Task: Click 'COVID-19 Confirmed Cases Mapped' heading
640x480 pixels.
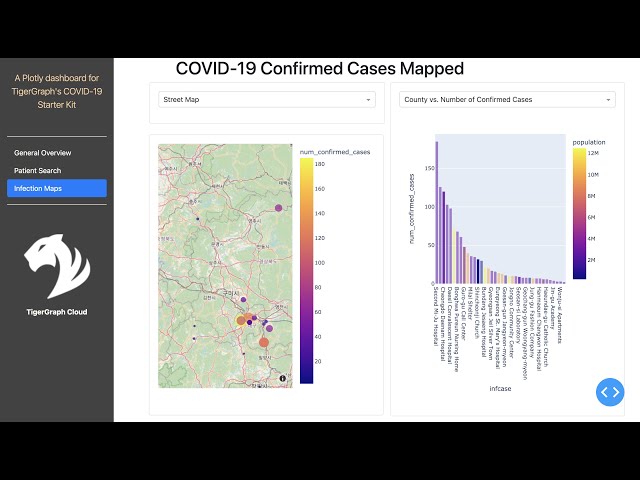Action: [x=320, y=69]
